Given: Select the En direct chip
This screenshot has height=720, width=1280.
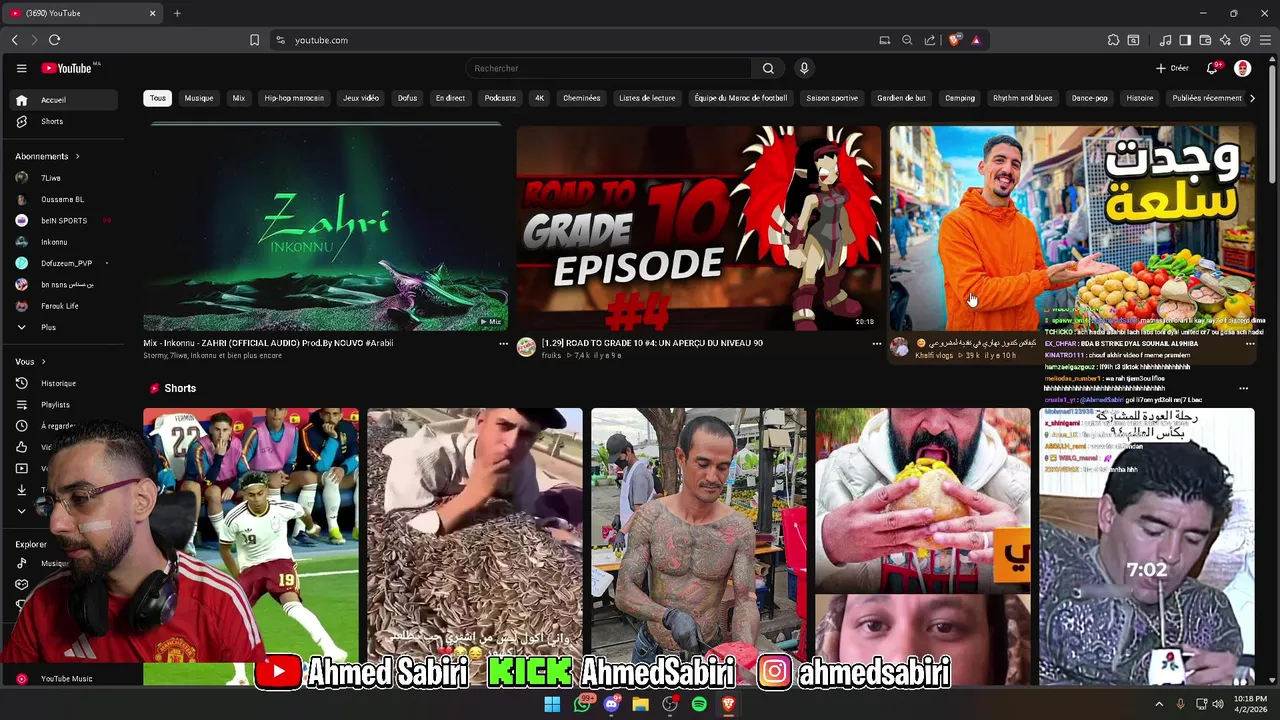Looking at the screenshot, I should click(450, 98).
